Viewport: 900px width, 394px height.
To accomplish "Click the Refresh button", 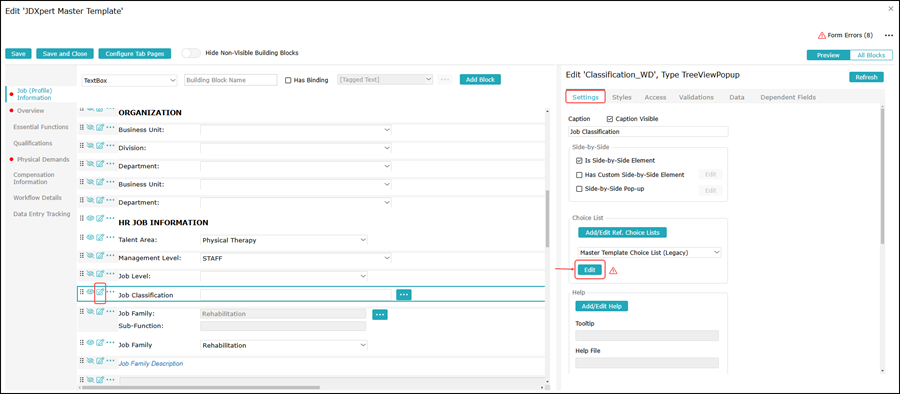I will tap(866, 77).
